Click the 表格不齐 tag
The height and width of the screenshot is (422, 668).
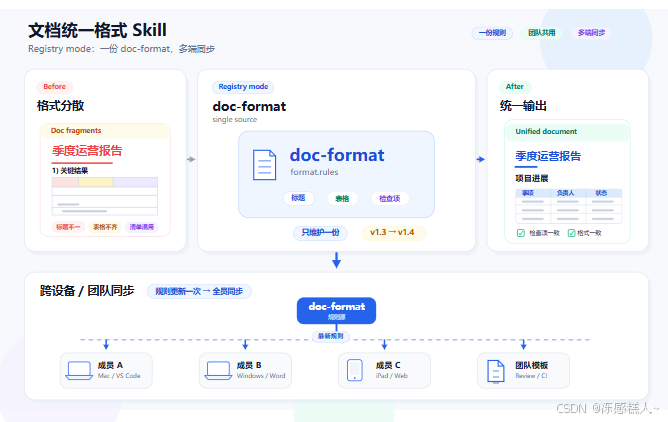(105, 227)
